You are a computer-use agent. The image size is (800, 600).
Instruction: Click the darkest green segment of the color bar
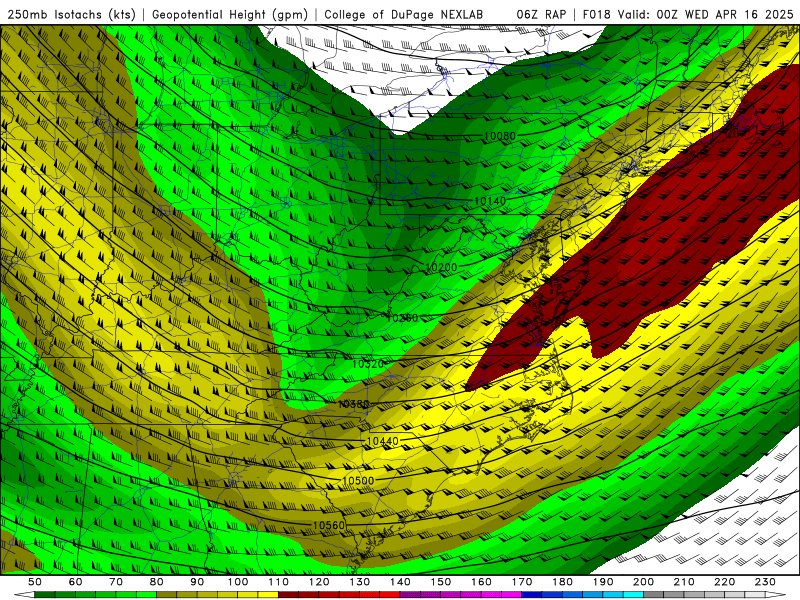click(45, 594)
